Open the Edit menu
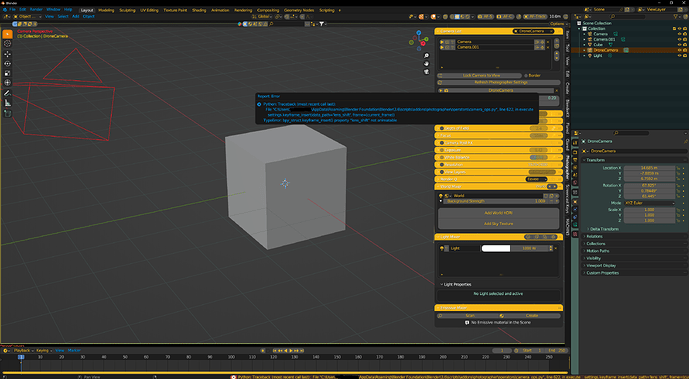Viewport: 689px width, 379px height. [22, 10]
